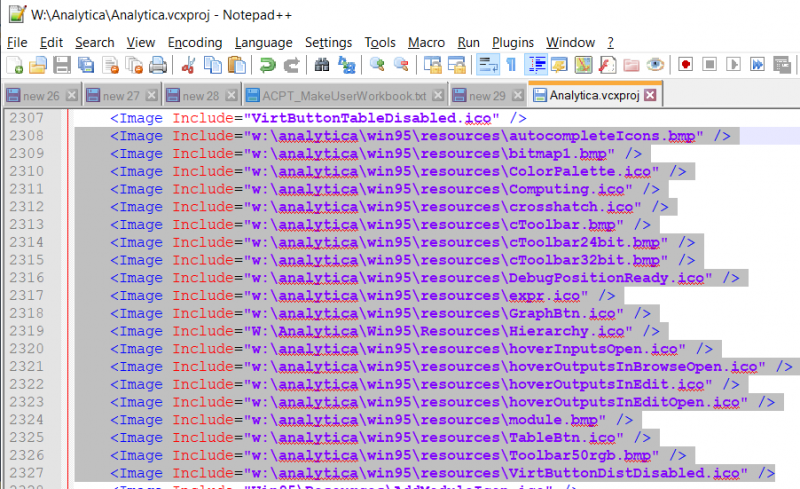The height and width of the screenshot is (489, 800).
Task: Switch to the new 27 tab
Action: [121, 95]
